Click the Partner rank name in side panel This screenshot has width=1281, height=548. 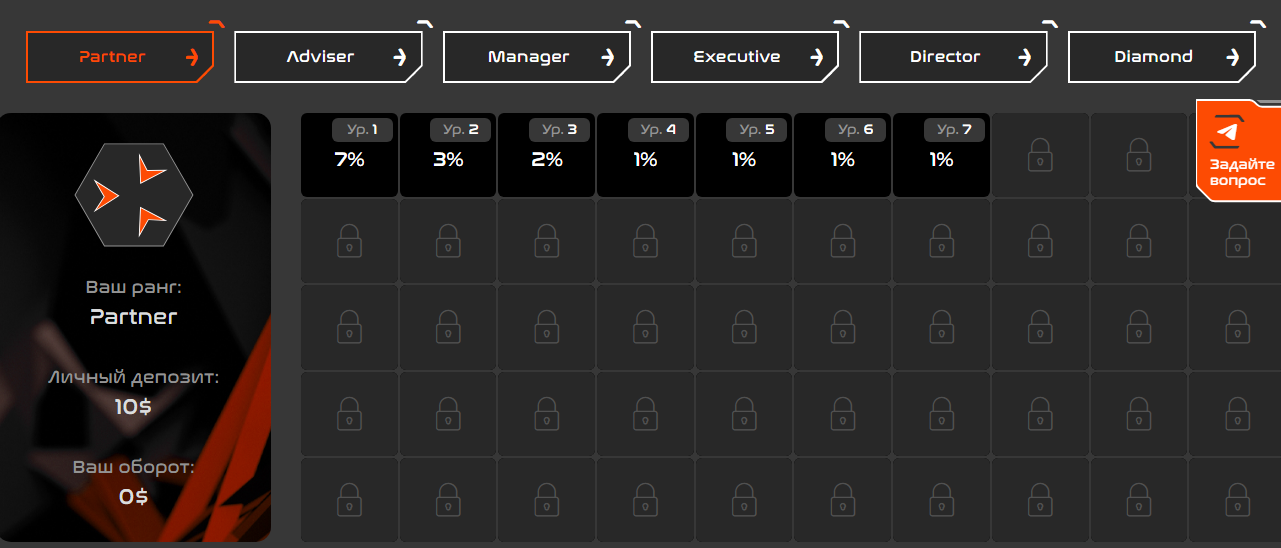[x=134, y=317]
